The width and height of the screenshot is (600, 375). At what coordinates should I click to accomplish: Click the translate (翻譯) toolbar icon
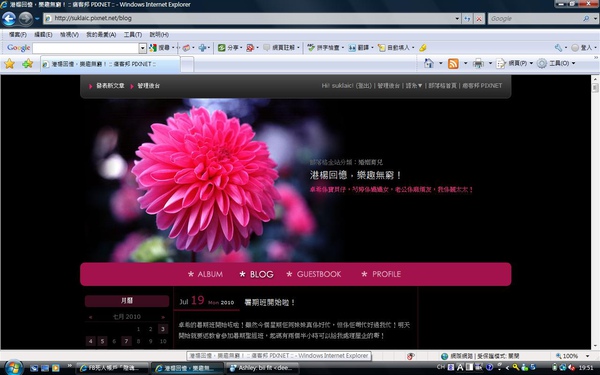[352, 48]
